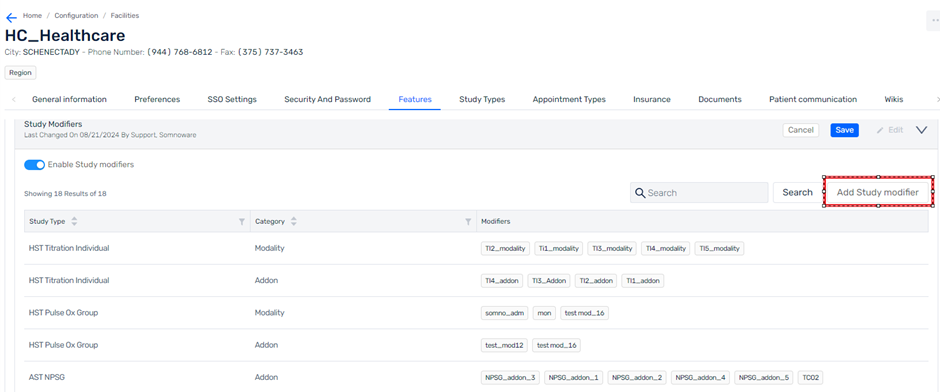This screenshot has width=940, height=392.
Task: Select the mon modifier chip
Action: pyautogui.click(x=544, y=313)
